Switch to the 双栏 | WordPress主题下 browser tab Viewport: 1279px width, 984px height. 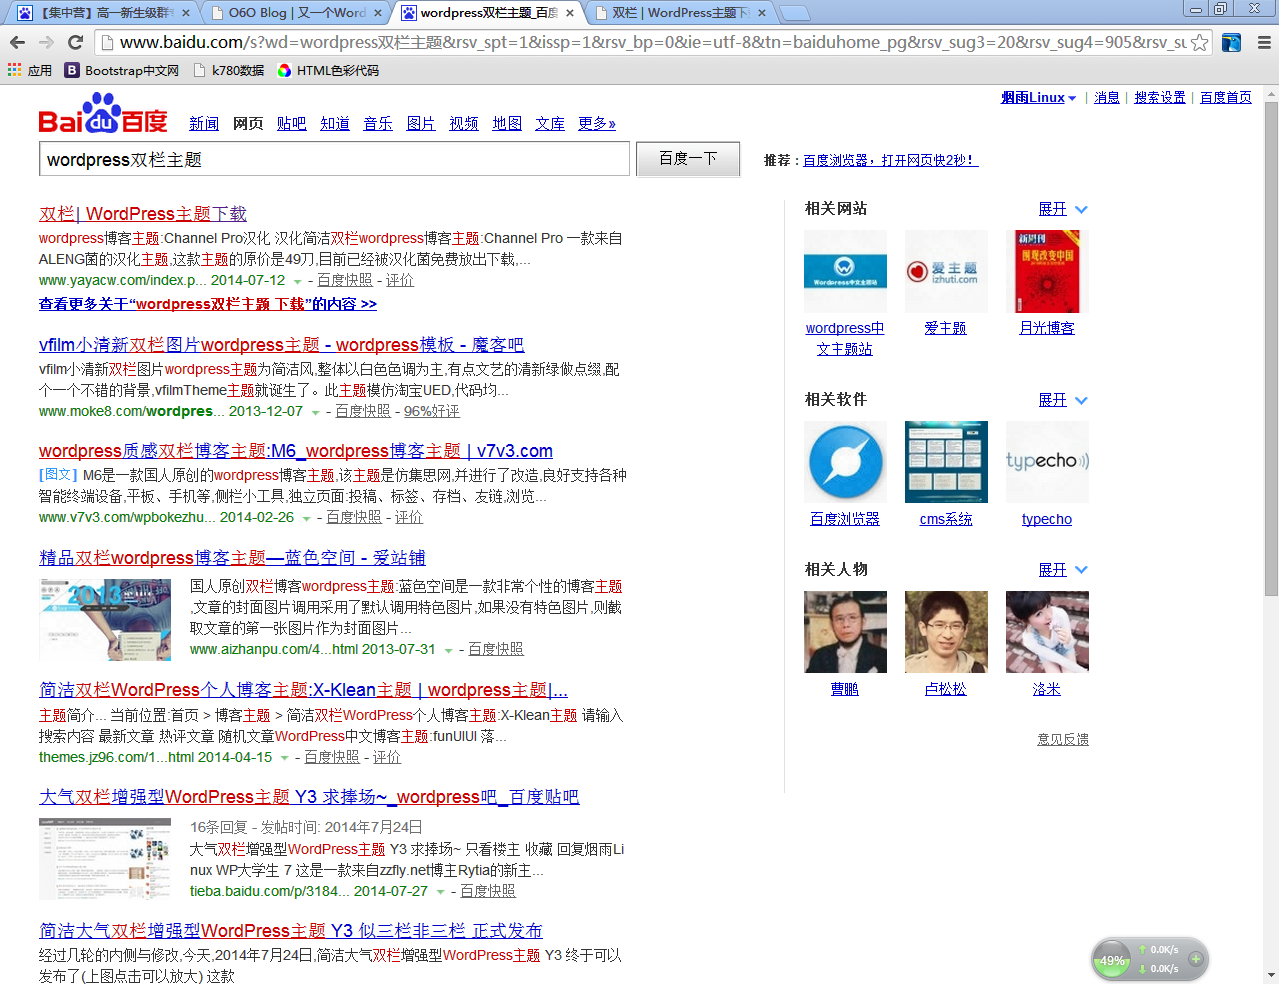680,13
